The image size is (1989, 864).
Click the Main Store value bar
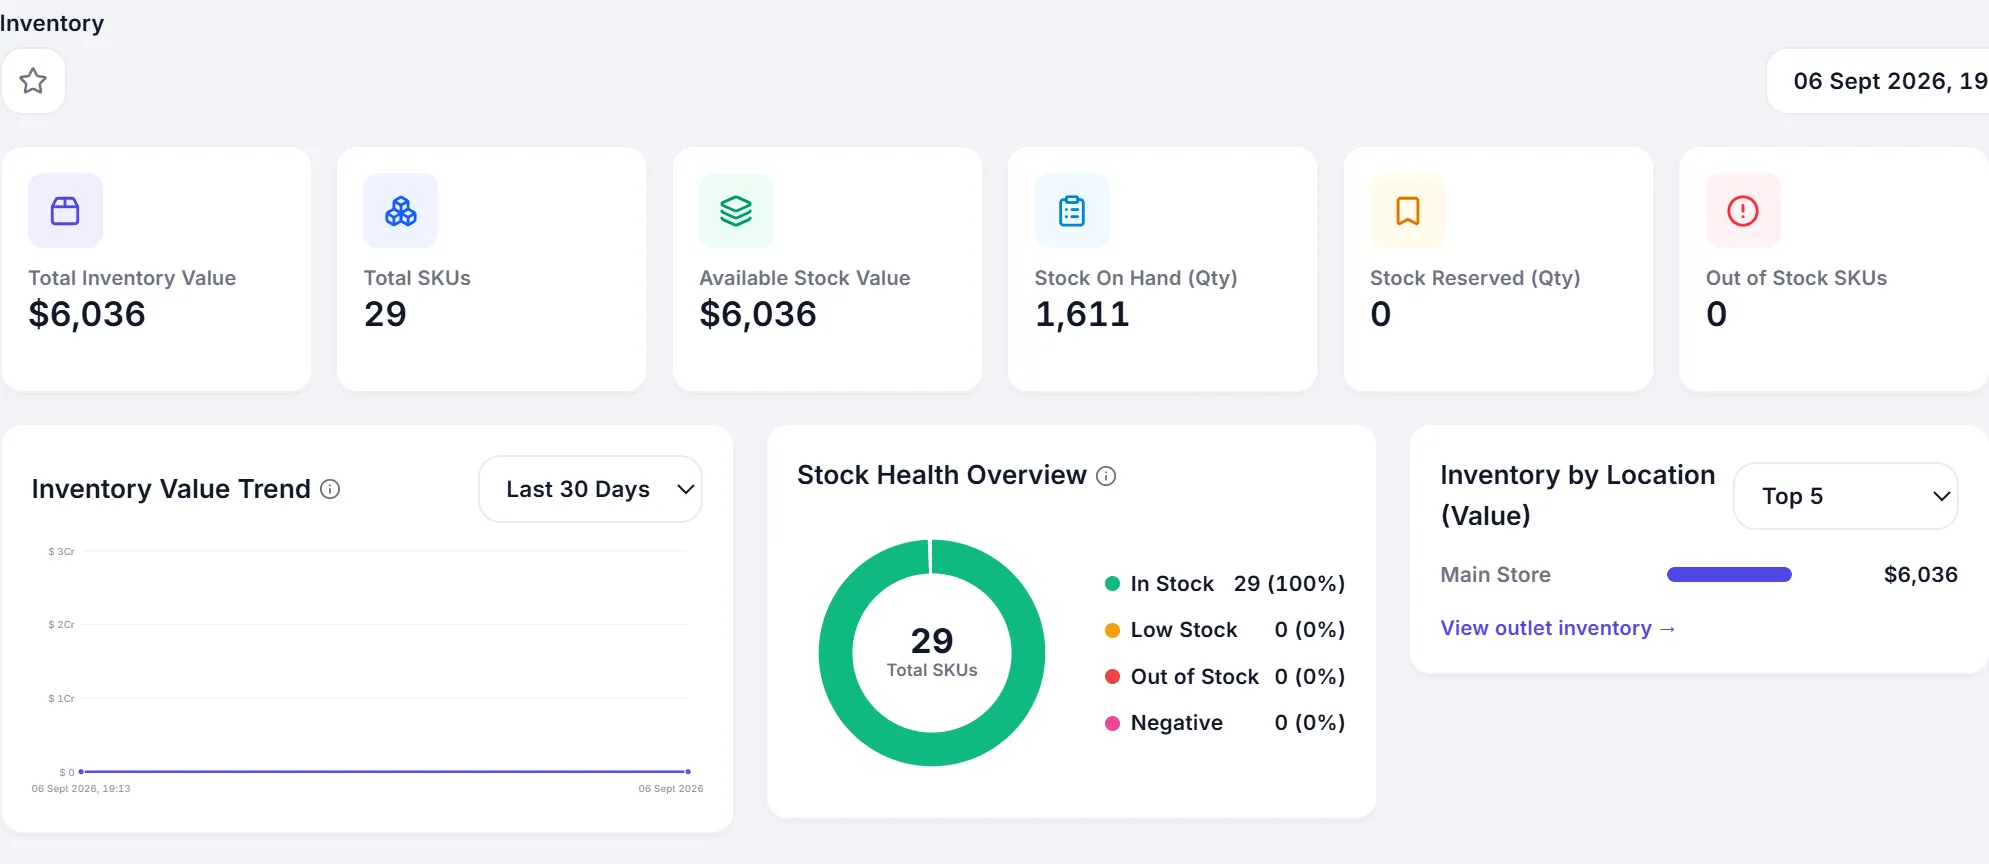[x=1729, y=575]
